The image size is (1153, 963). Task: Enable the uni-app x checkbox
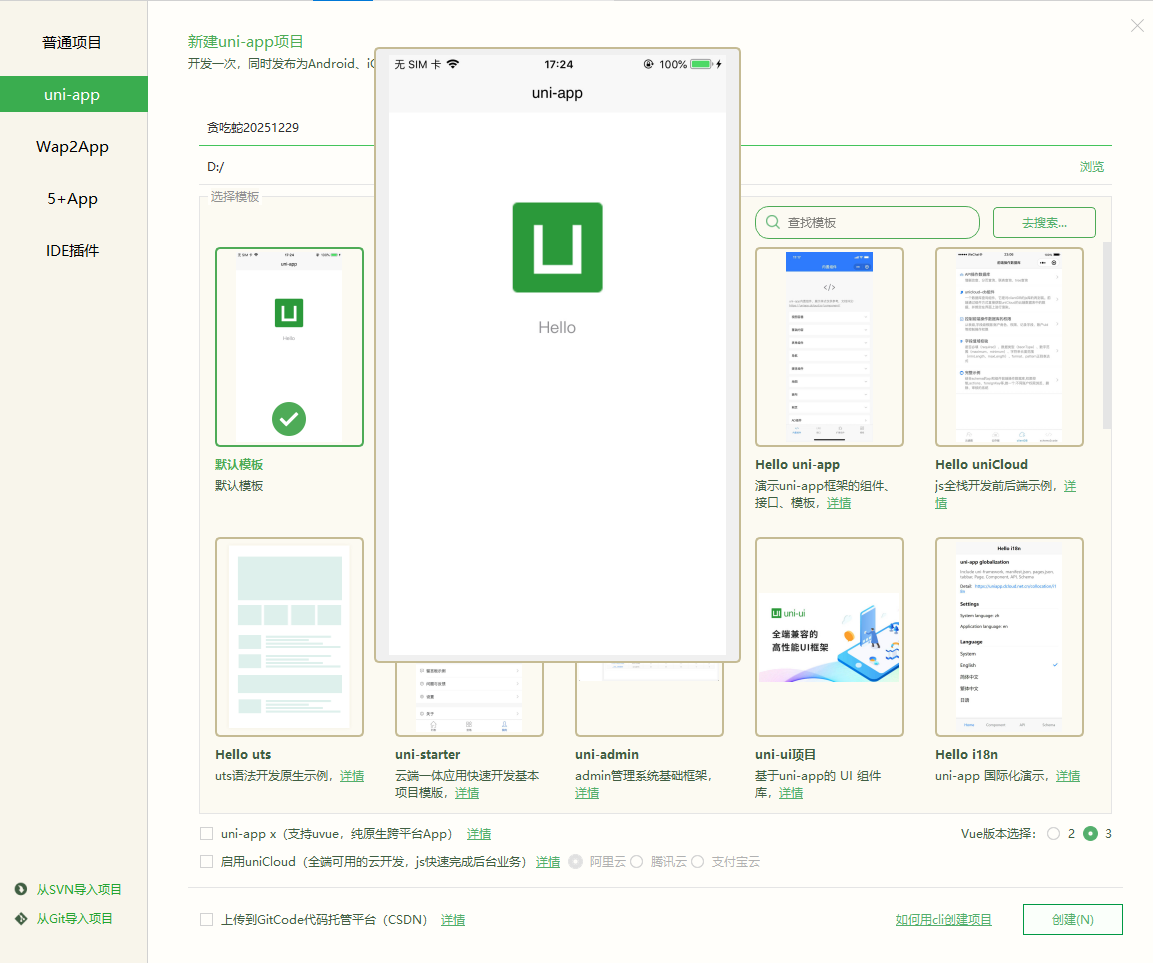point(206,833)
